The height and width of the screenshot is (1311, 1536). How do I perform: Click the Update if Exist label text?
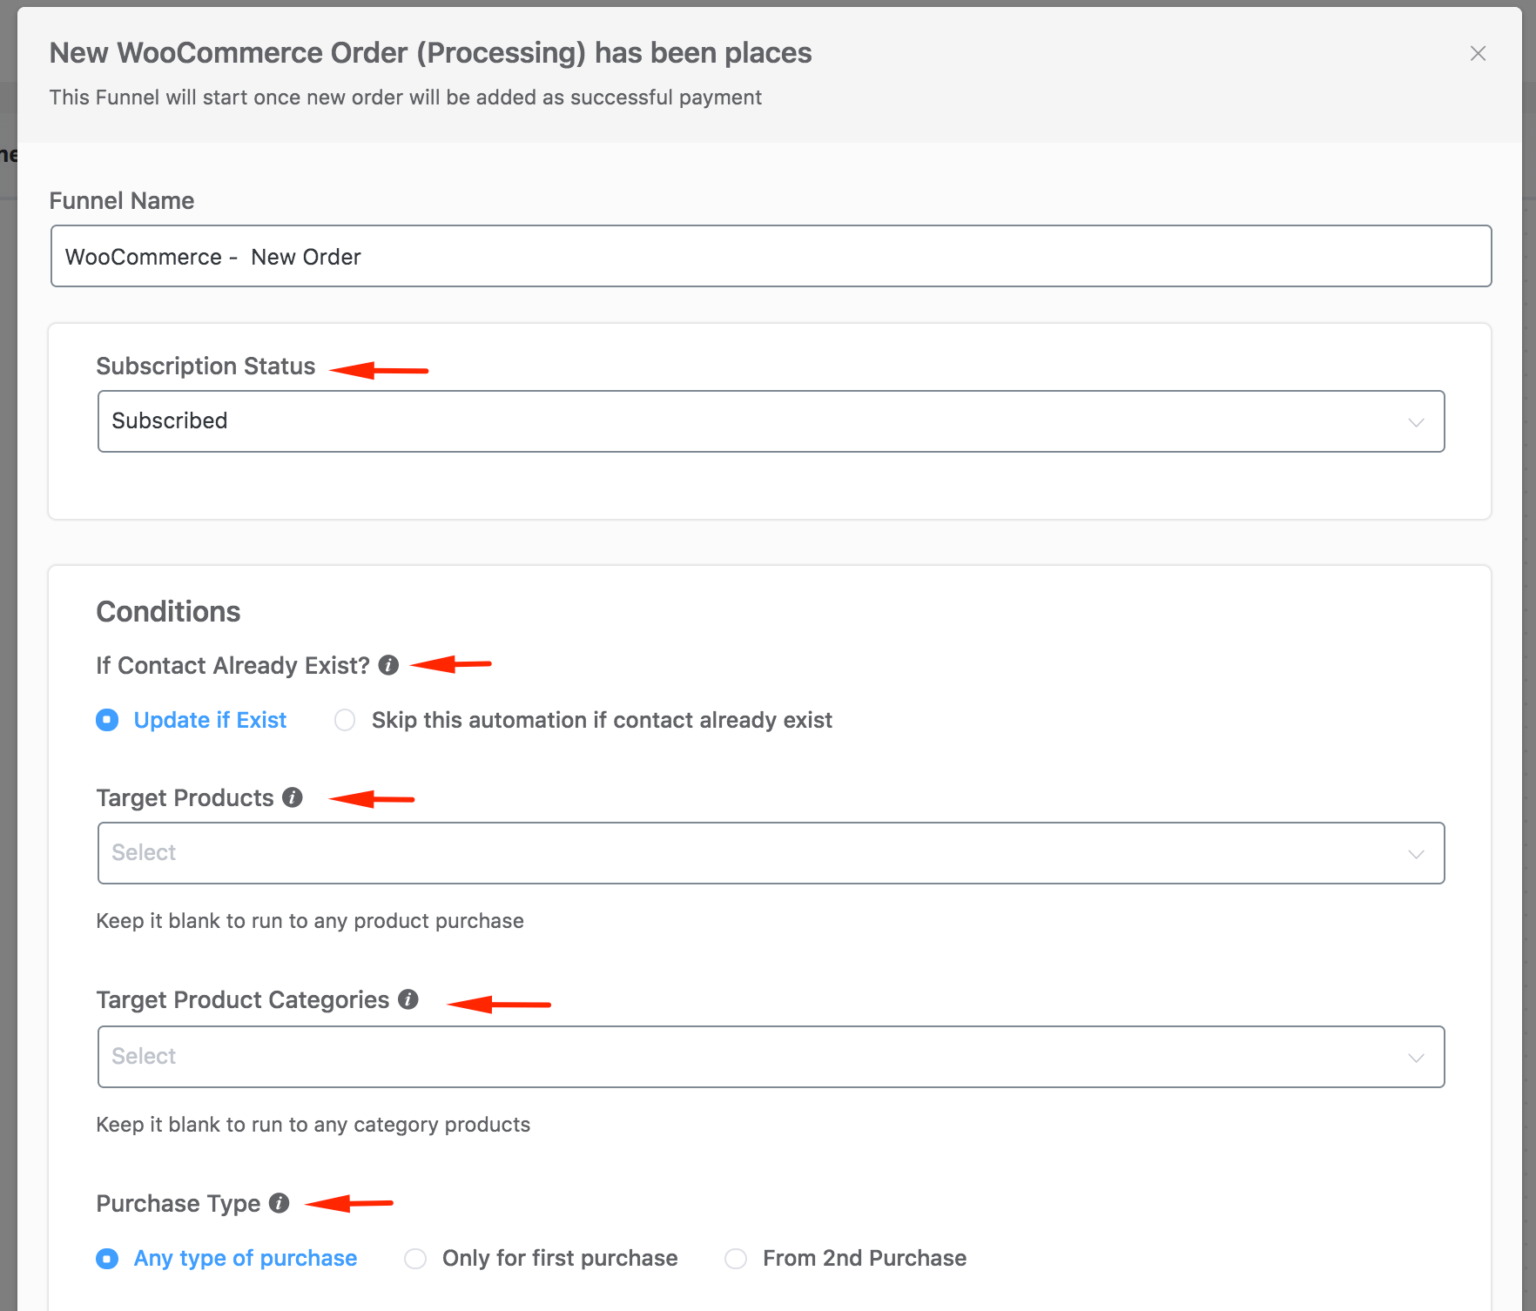coord(210,720)
